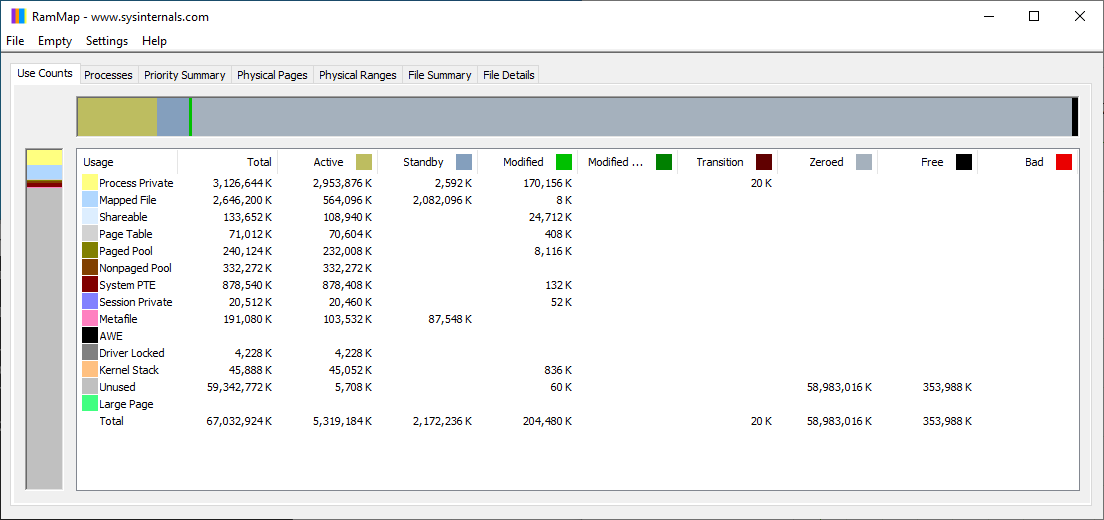Screen dimensions: 1104x520
Task: Click the Kernel Stack orange swatch
Action: coord(89,370)
